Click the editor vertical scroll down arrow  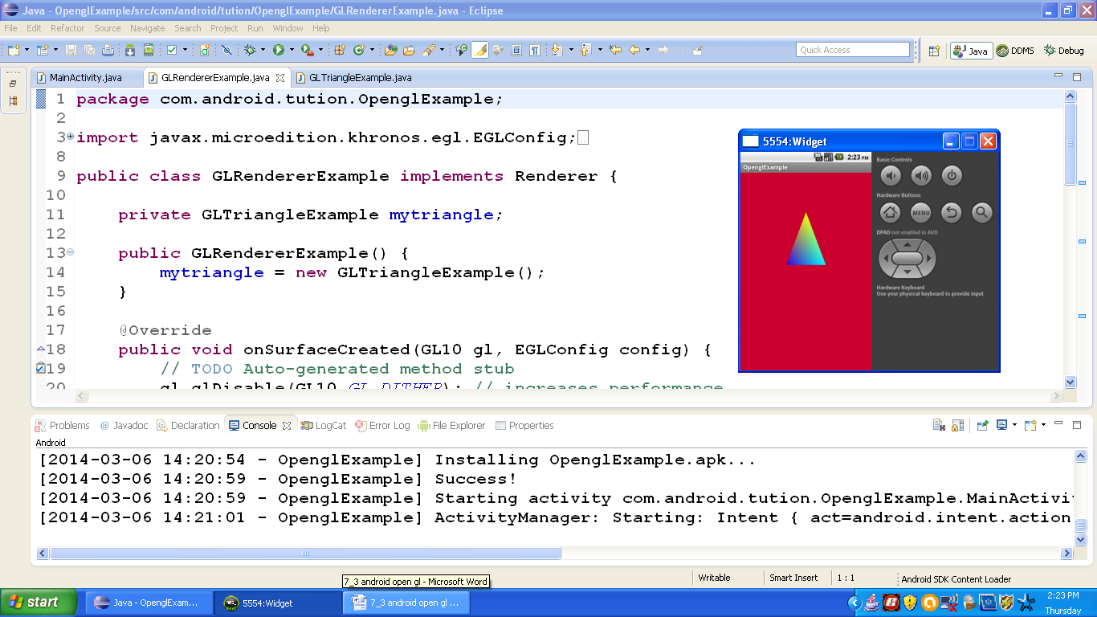[x=1070, y=382]
